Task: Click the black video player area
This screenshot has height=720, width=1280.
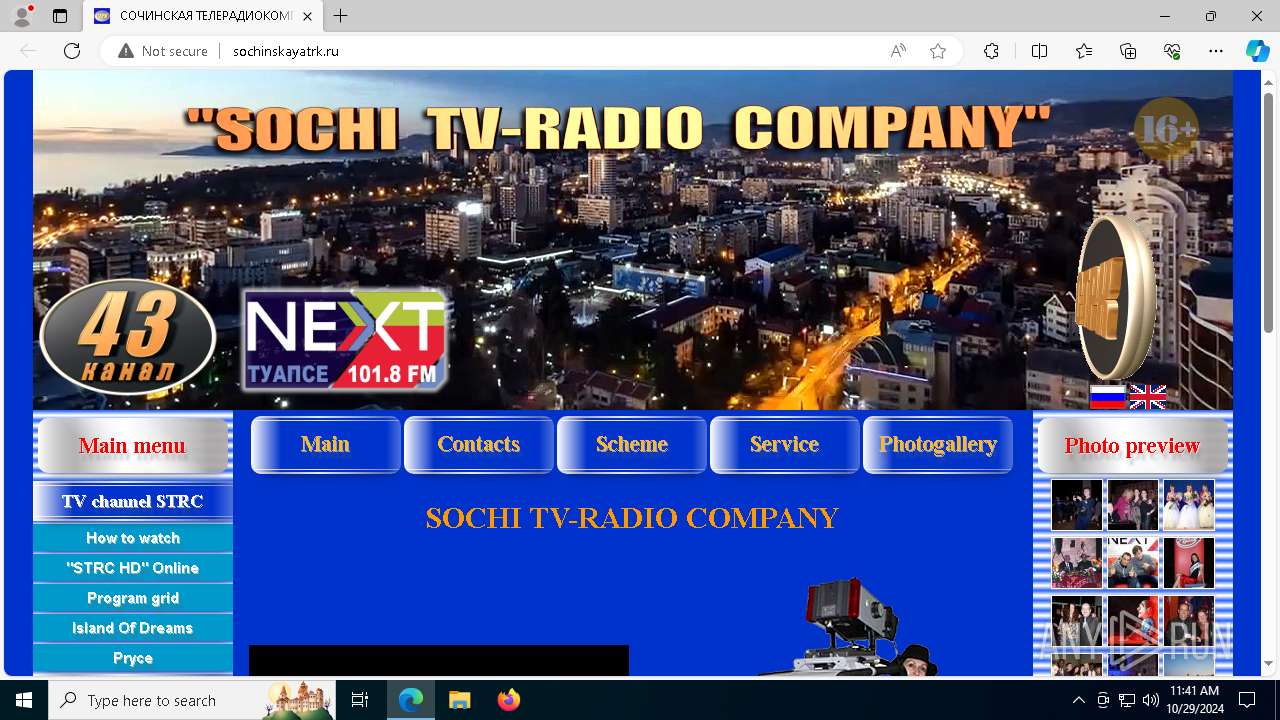Action: coord(439,660)
